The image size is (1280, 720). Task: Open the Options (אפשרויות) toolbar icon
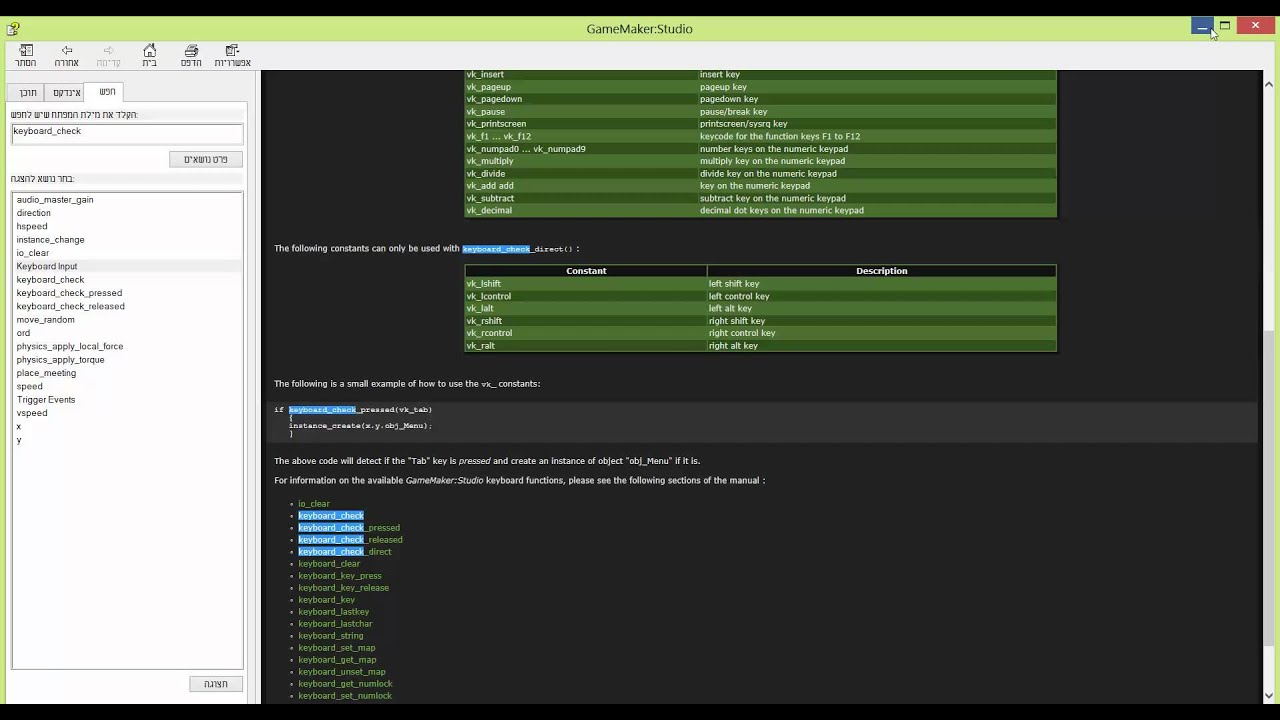[233, 55]
